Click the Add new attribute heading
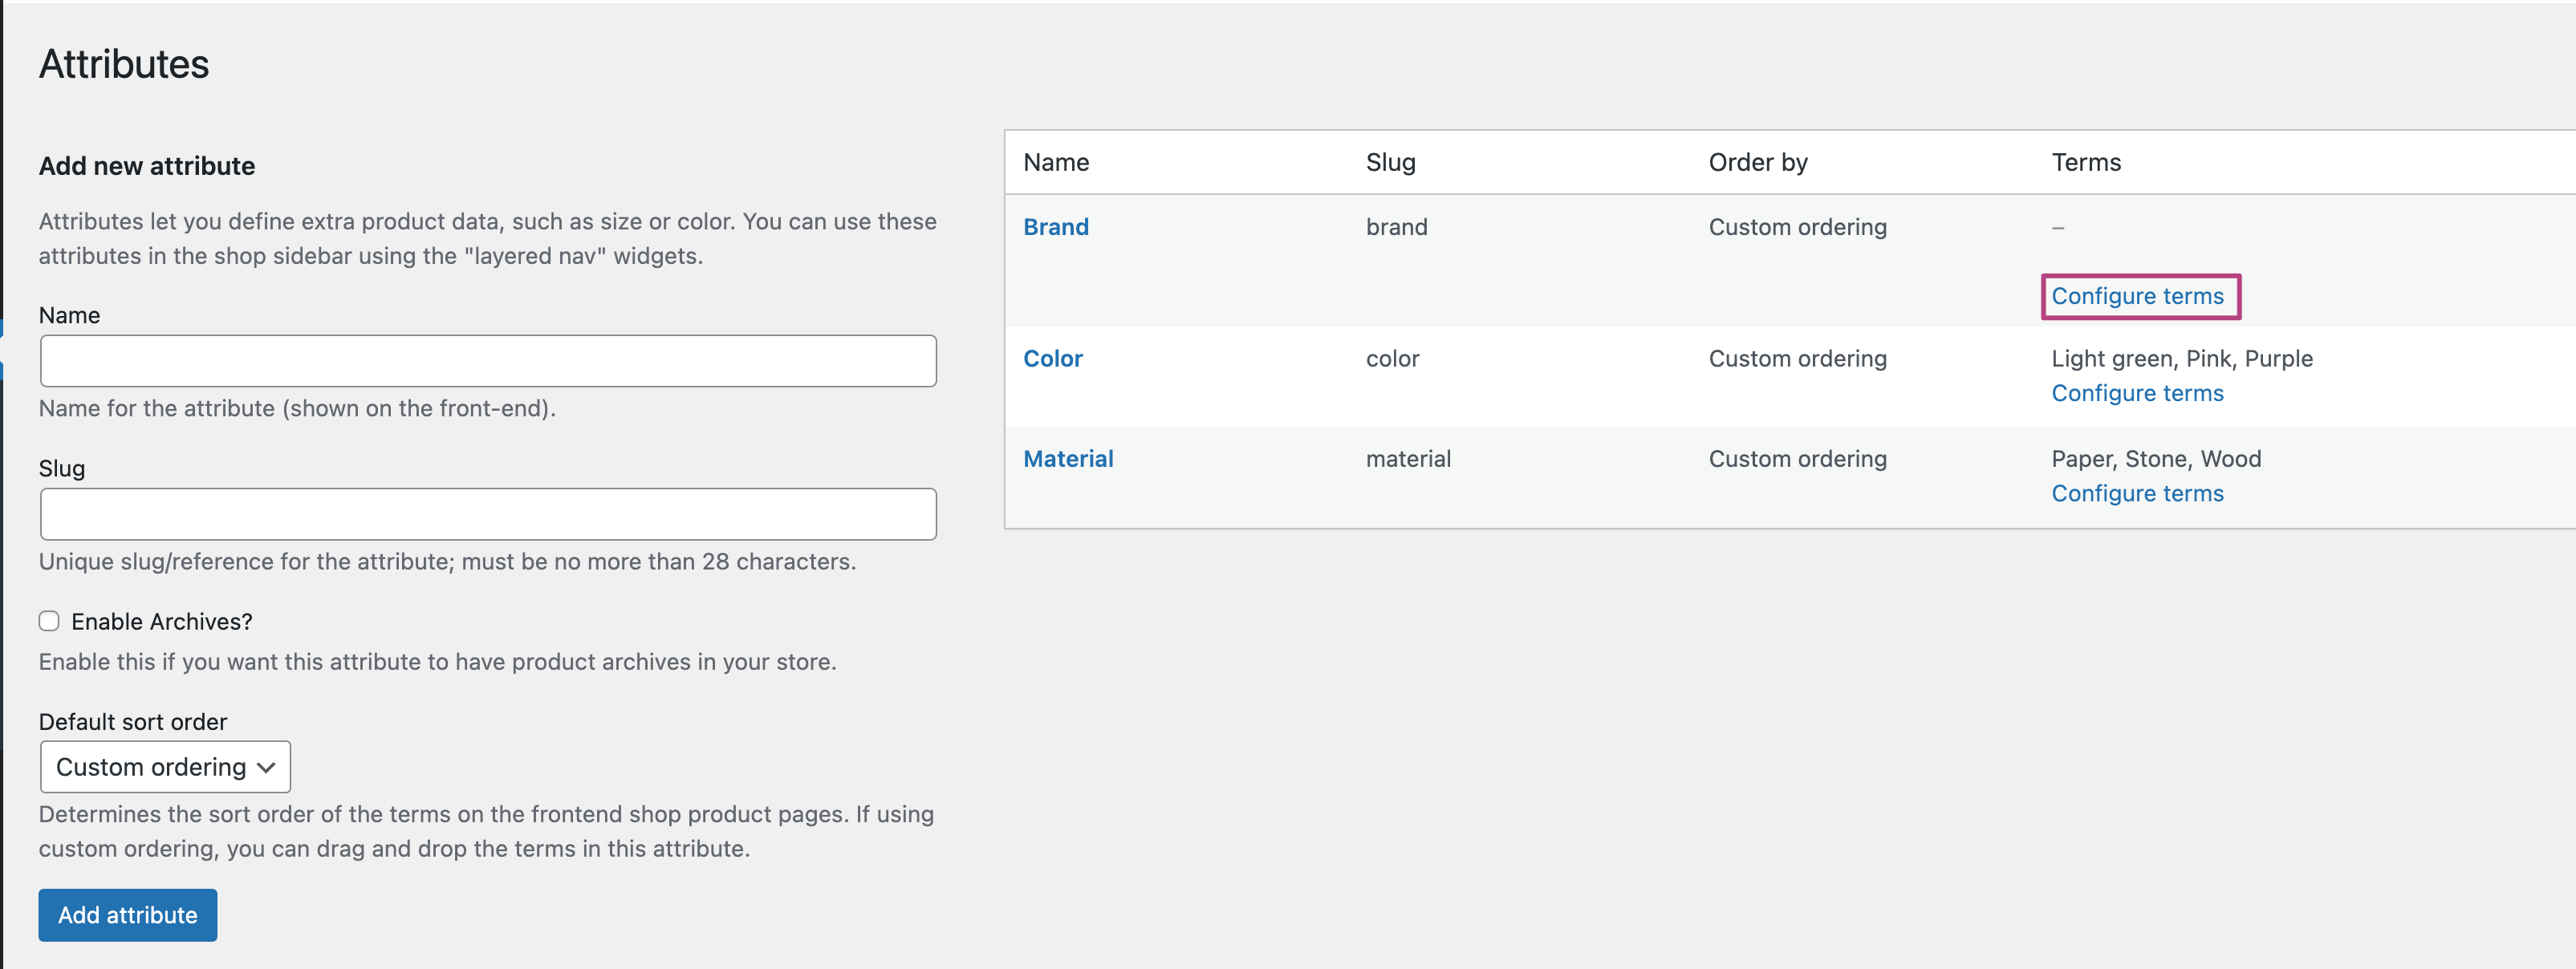Viewport: 2576px width, 969px height. [x=147, y=166]
